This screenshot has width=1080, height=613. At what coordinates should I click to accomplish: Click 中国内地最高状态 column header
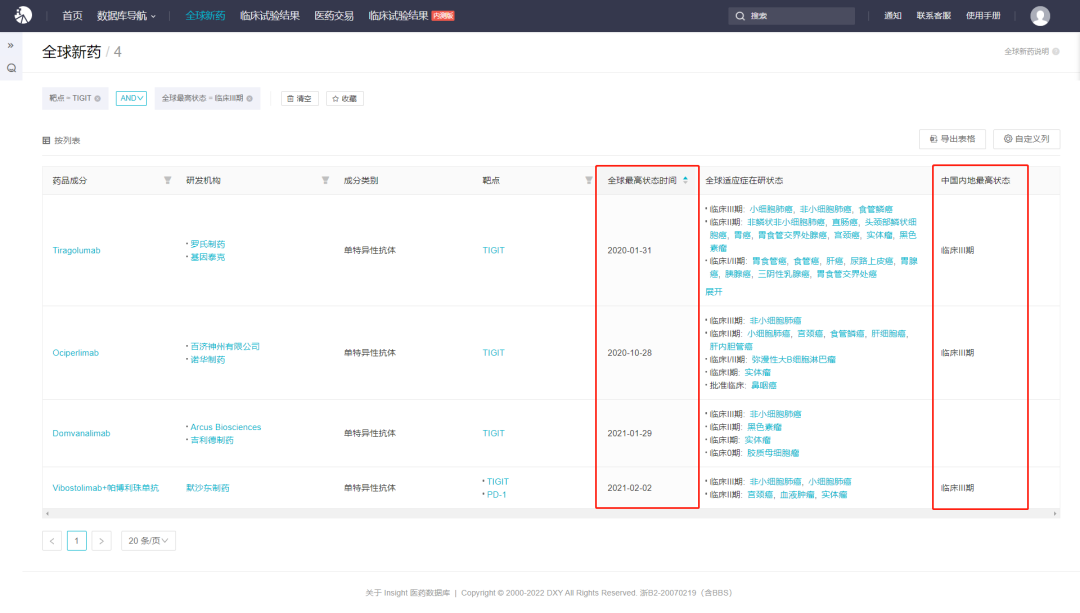pyautogui.click(x=975, y=180)
